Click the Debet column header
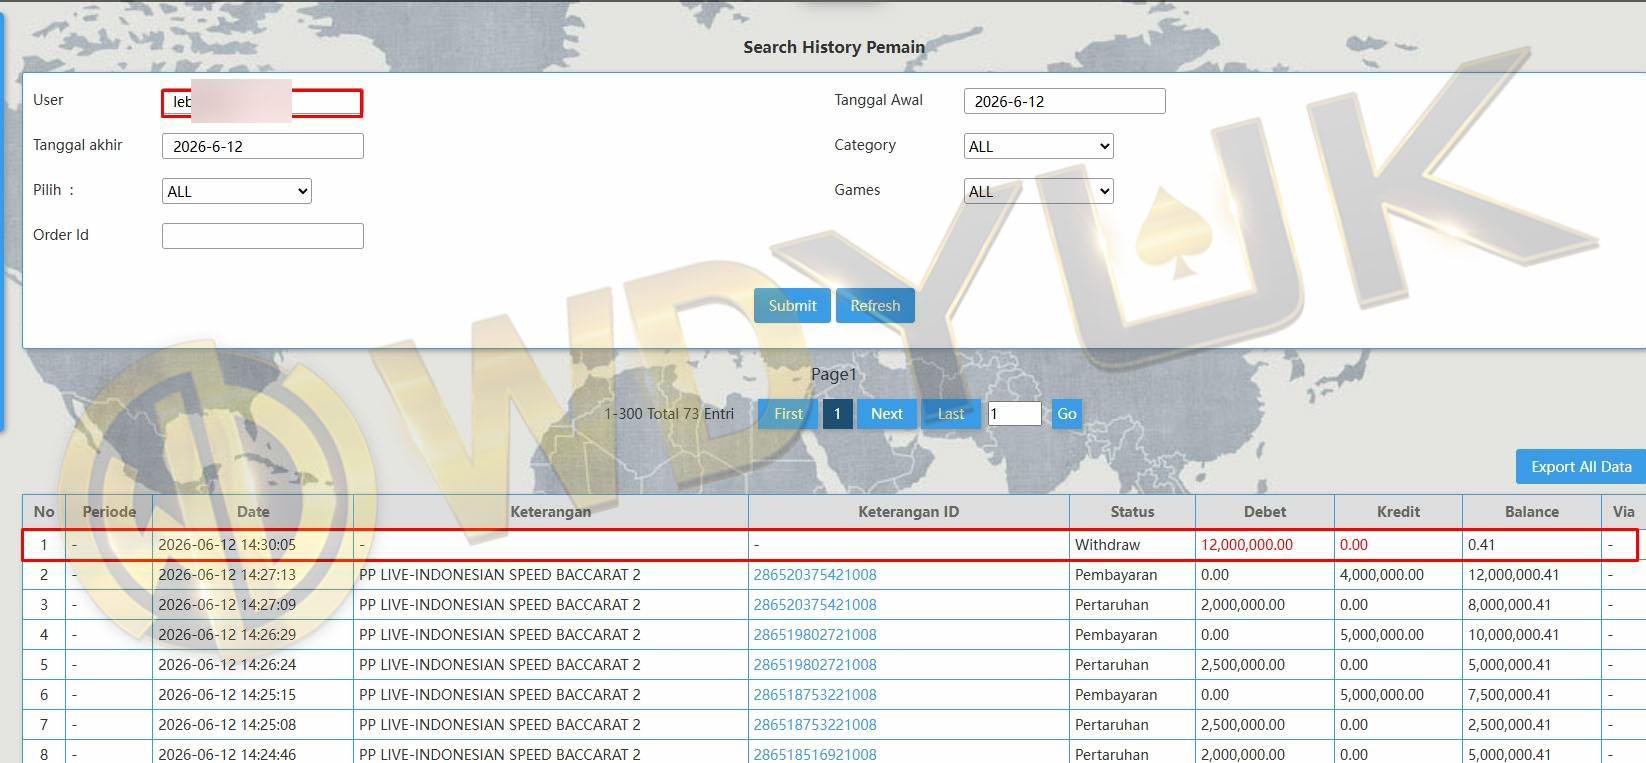1646x763 pixels. pyautogui.click(x=1265, y=512)
